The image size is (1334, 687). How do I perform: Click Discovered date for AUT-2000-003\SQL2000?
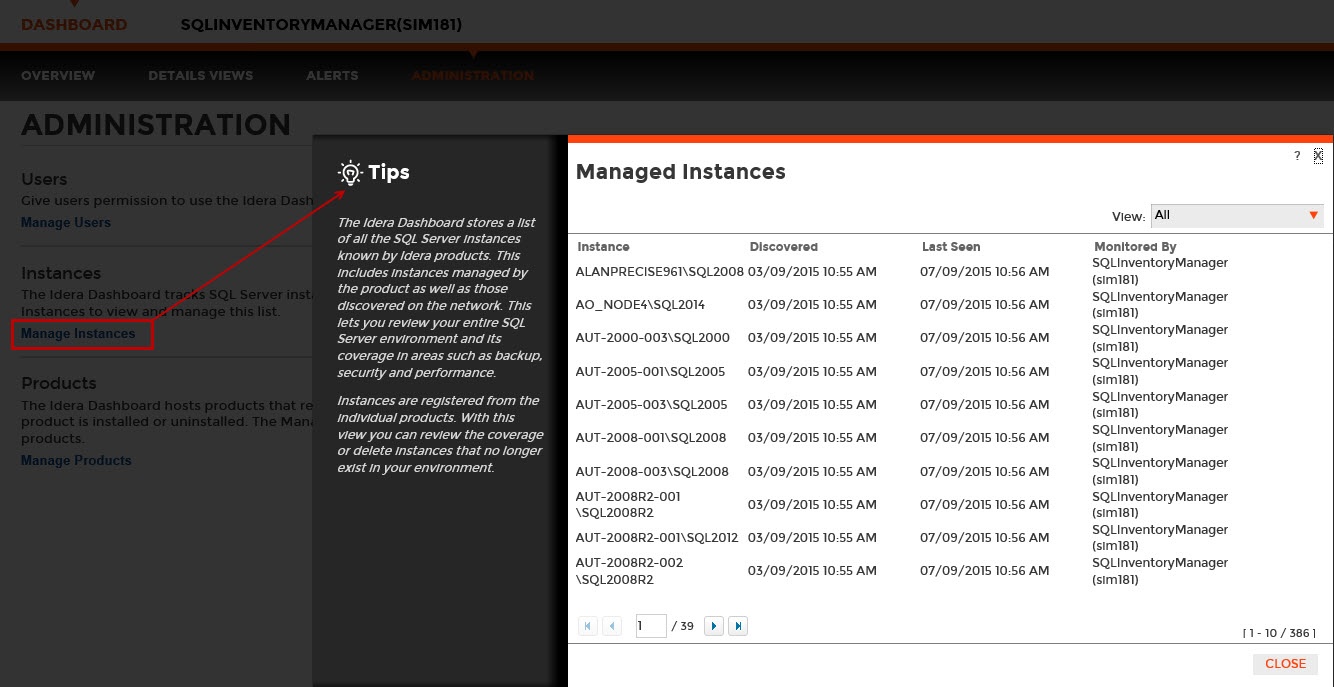[812, 338]
